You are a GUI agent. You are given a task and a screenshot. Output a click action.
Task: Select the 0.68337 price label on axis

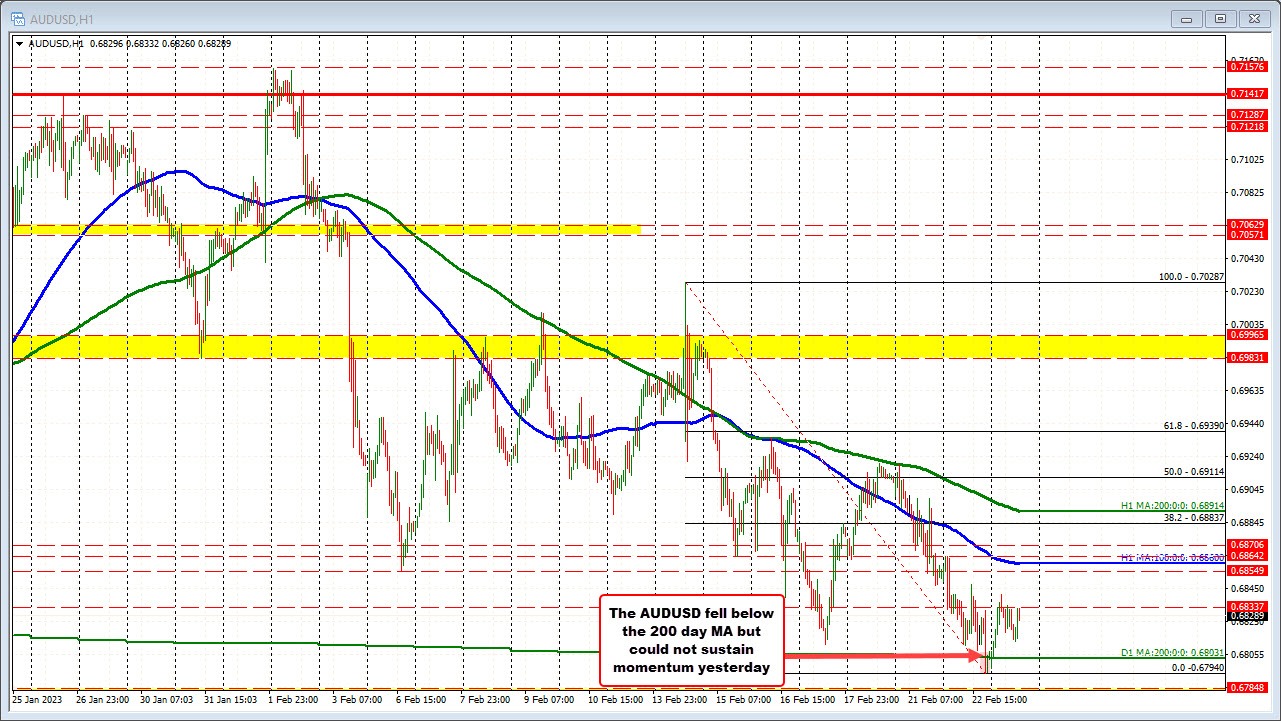tap(1247, 606)
